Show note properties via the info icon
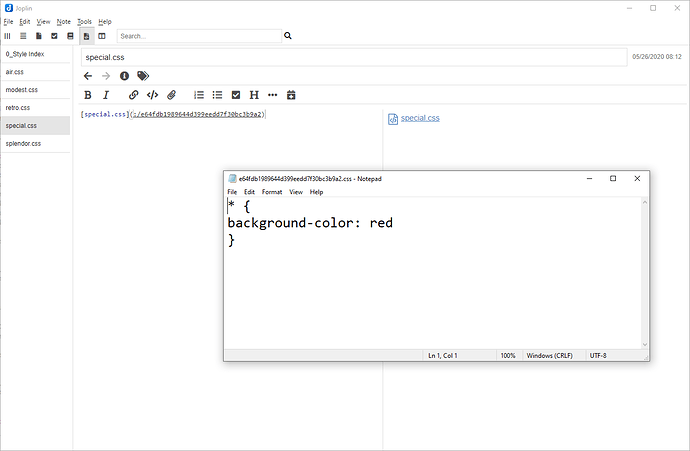This screenshot has width=690, height=451. [x=125, y=75]
